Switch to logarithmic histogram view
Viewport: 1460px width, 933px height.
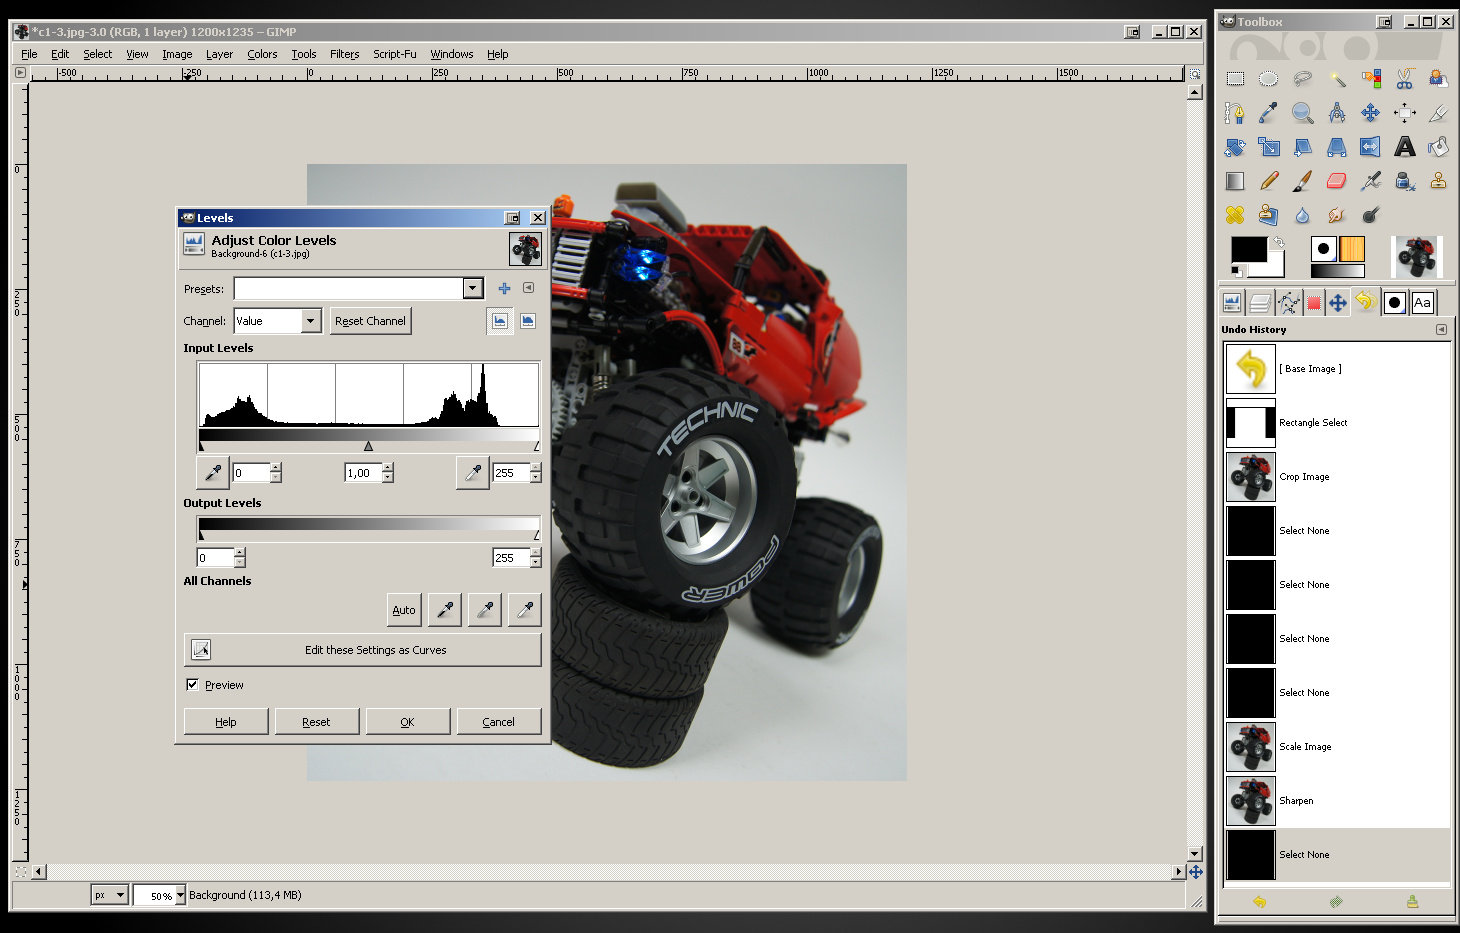527,321
